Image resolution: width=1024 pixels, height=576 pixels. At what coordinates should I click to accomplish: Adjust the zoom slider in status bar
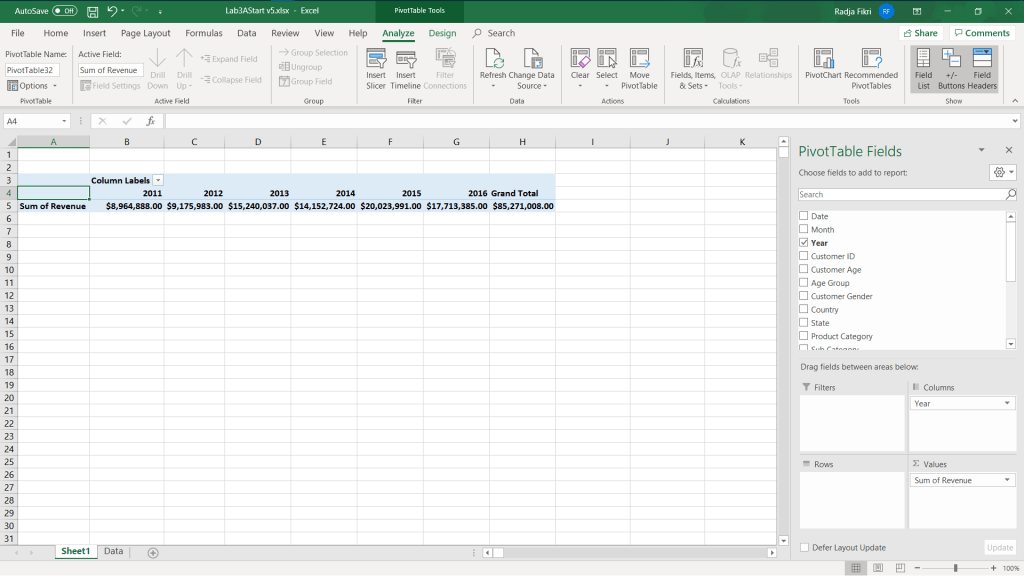[955, 568]
